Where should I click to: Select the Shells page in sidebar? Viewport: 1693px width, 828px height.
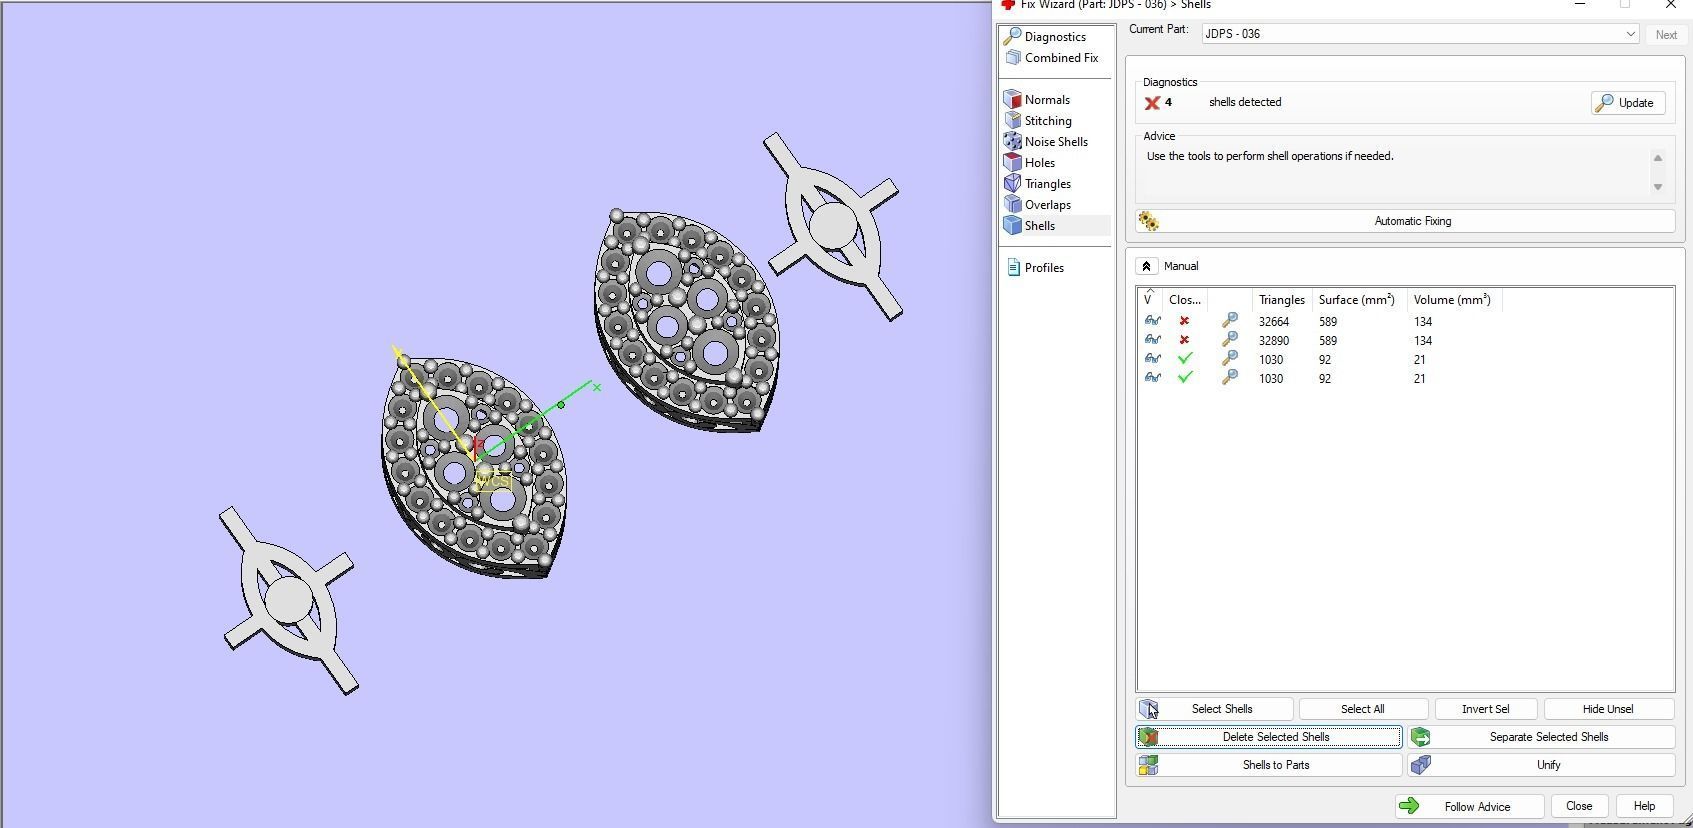[x=1030, y=226]
